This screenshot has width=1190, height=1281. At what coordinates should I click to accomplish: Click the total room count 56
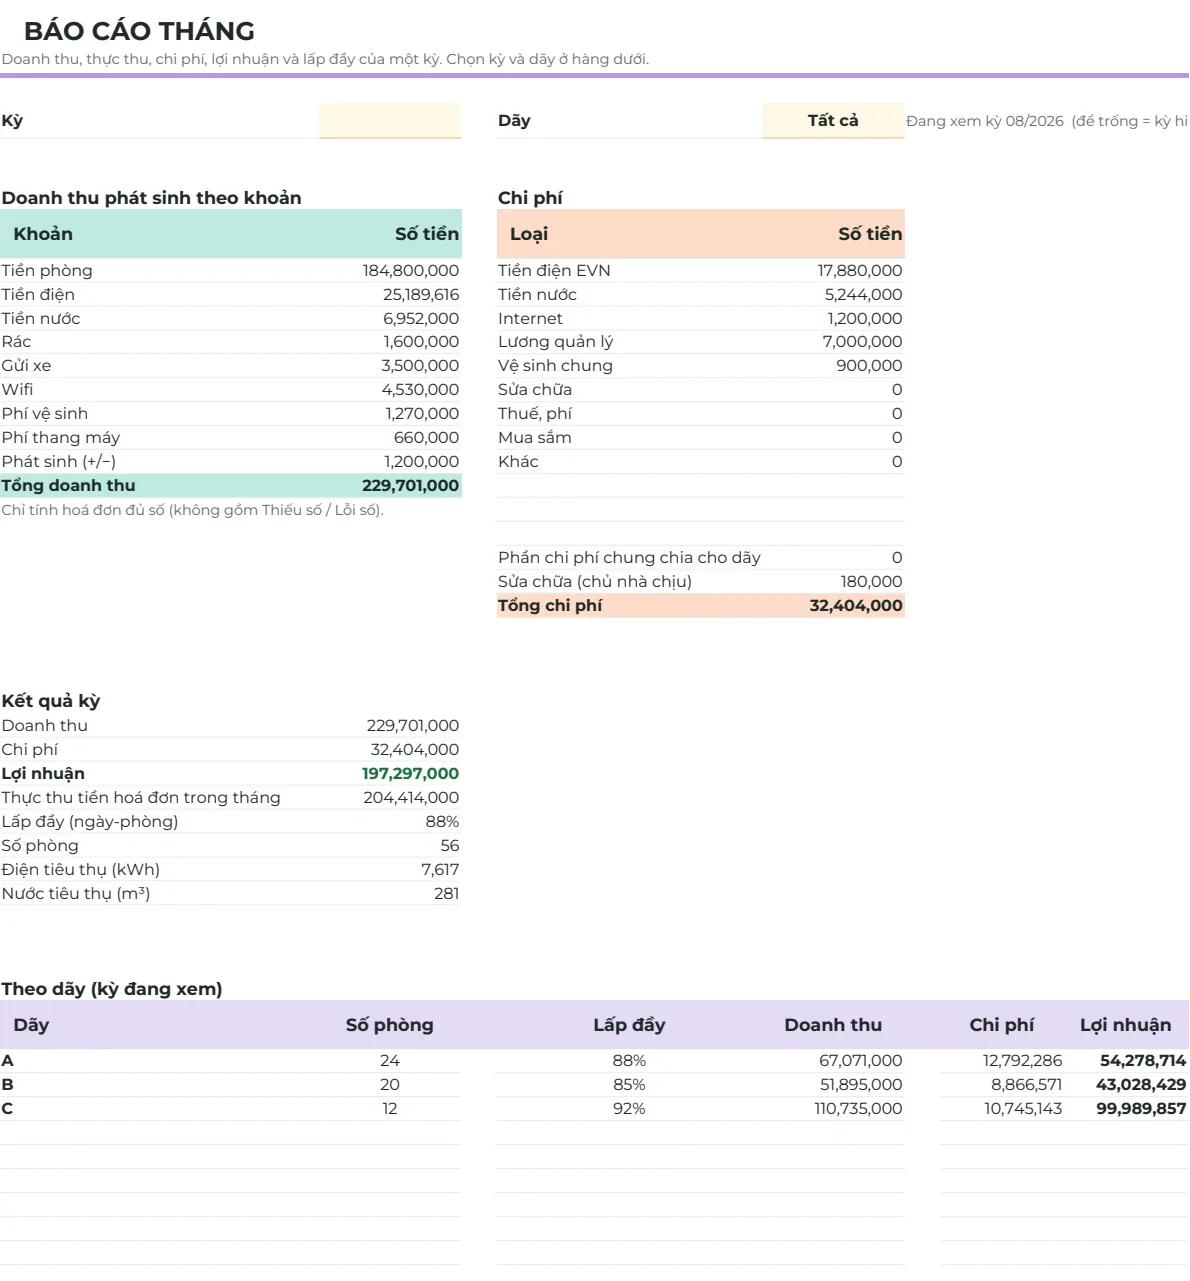pyautogui.click(x=450, y=846)
